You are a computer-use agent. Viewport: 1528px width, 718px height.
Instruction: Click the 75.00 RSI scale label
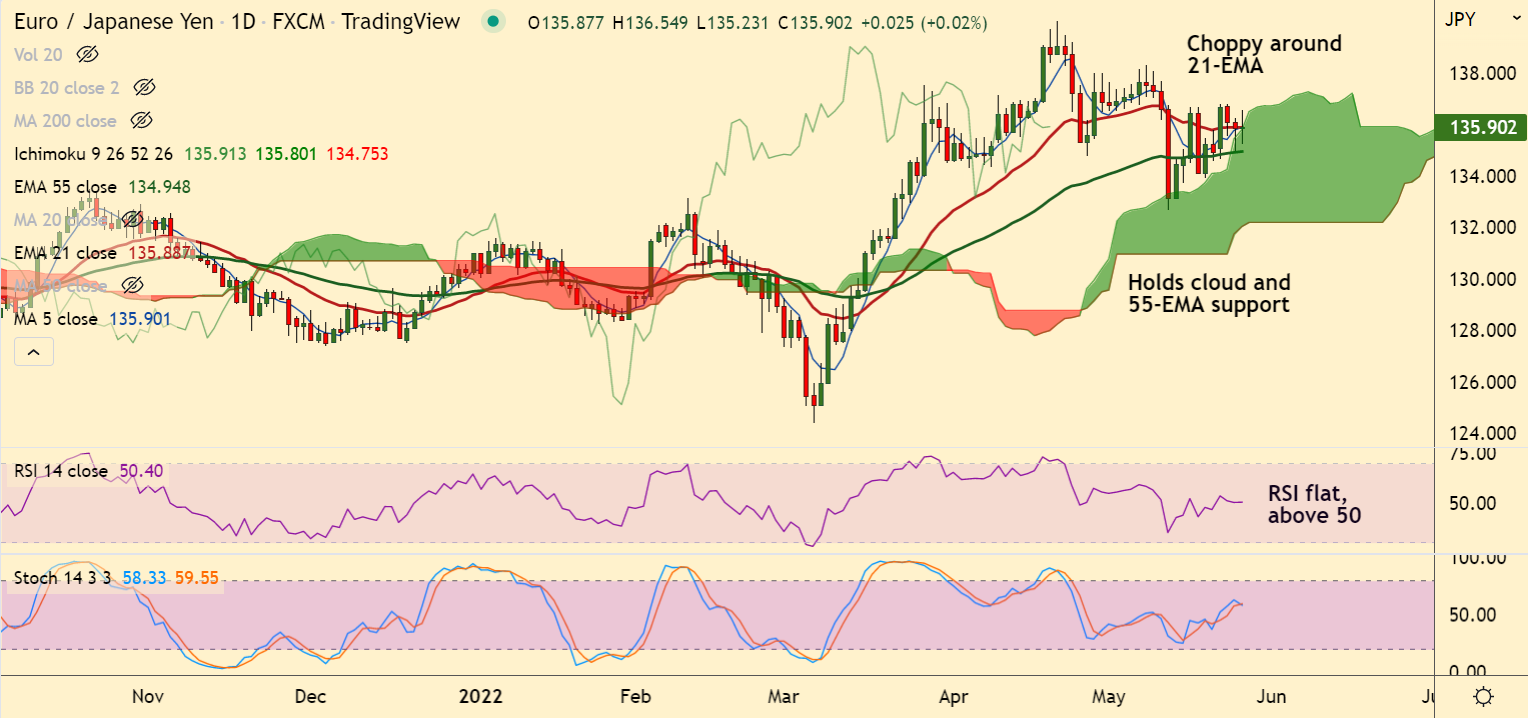point(1471,454)
